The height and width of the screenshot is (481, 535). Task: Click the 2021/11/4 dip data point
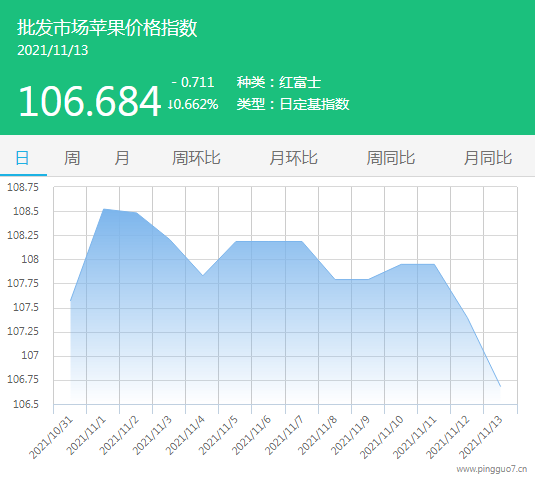(203, 275)
